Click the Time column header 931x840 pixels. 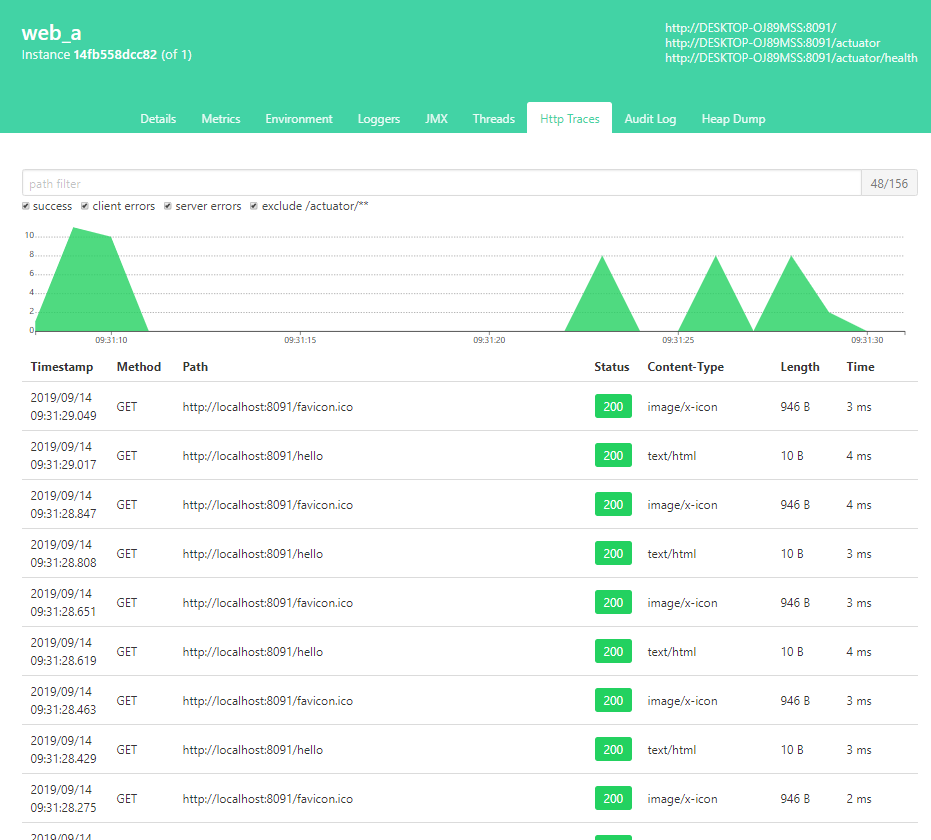tap(860, 367)
